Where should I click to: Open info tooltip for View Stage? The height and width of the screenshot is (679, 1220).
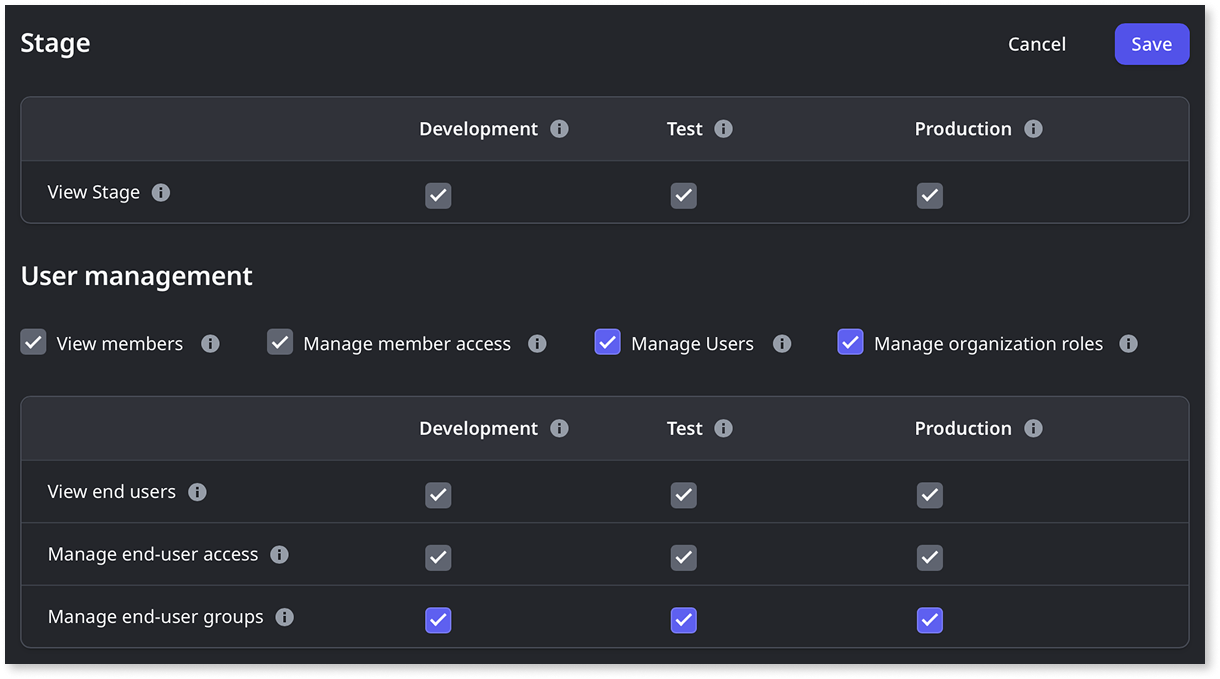coord(161,192)
